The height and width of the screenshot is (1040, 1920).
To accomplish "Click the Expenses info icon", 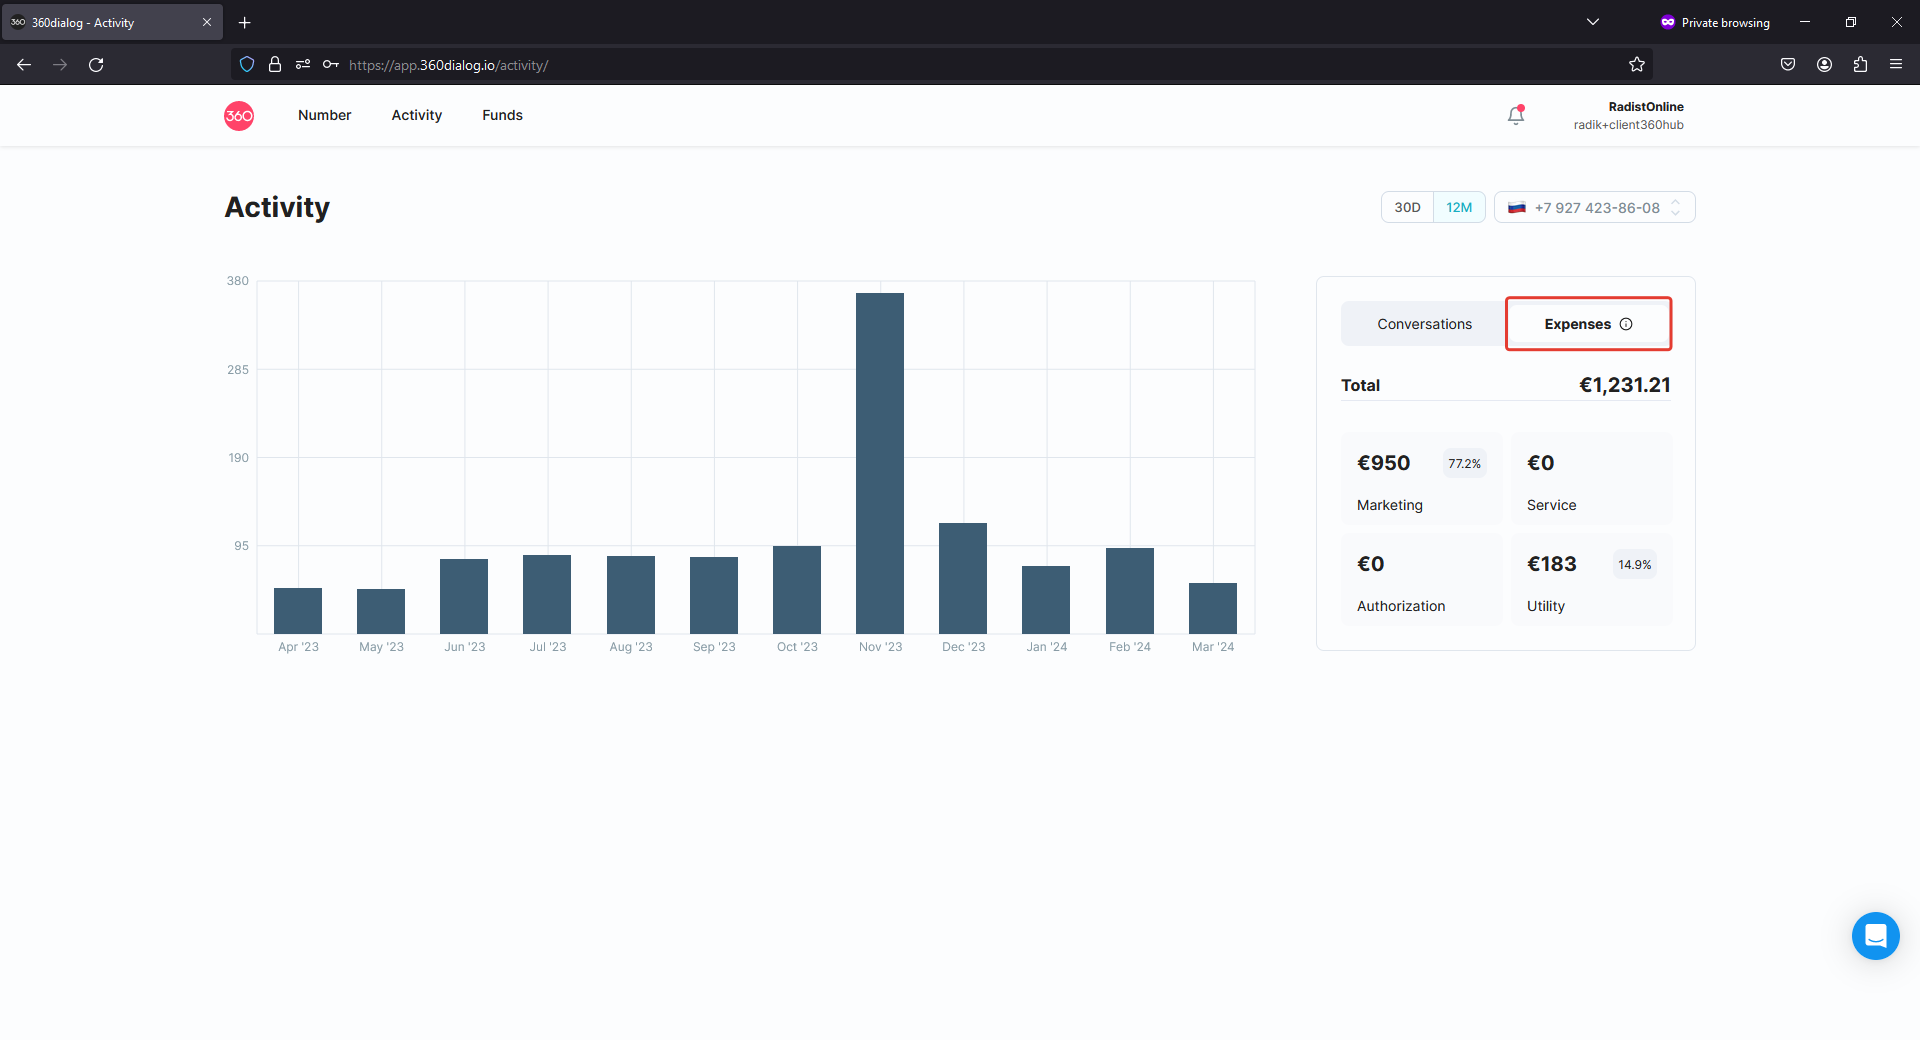I will (x=1626, y=324).
